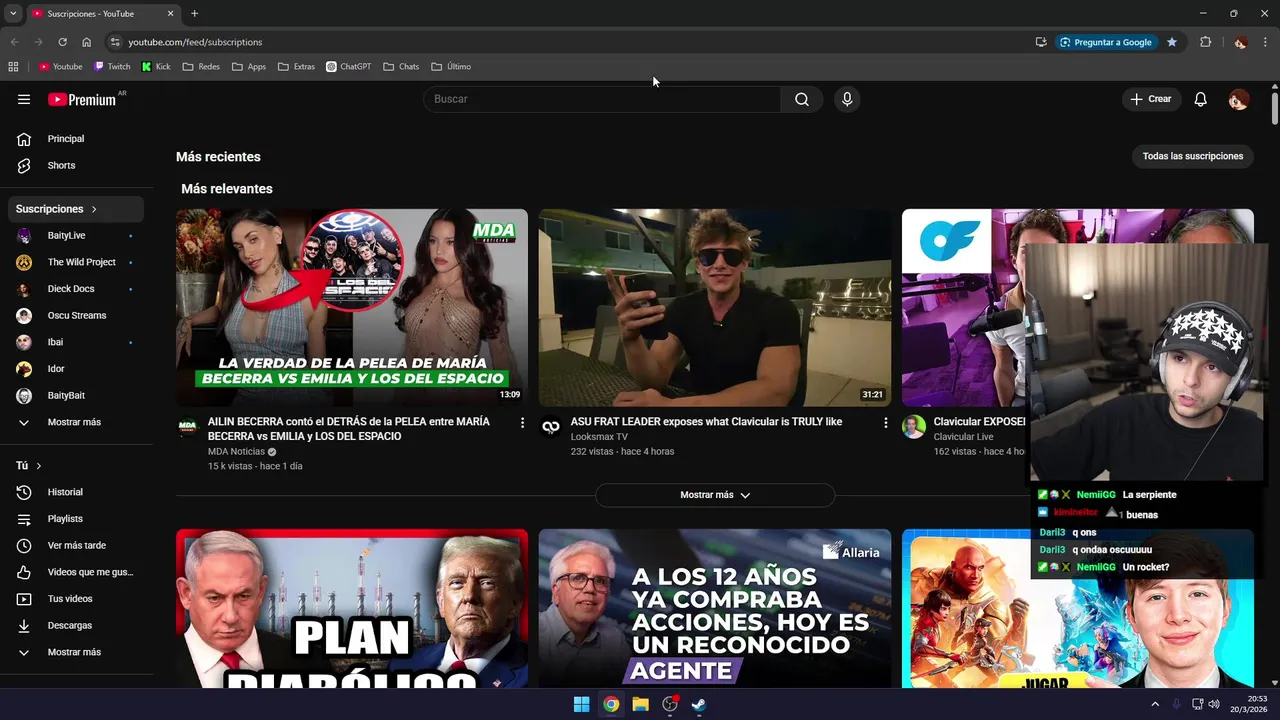
Task: Open the YouTube account avatar menu
Action: tap(1239, 99)
